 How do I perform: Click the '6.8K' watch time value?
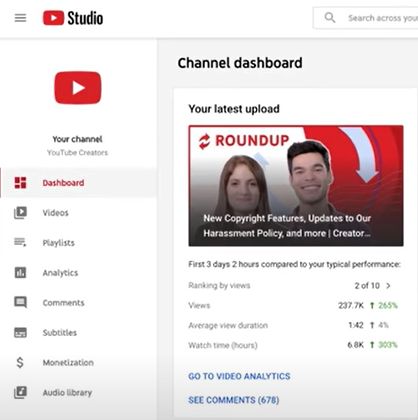356,345
